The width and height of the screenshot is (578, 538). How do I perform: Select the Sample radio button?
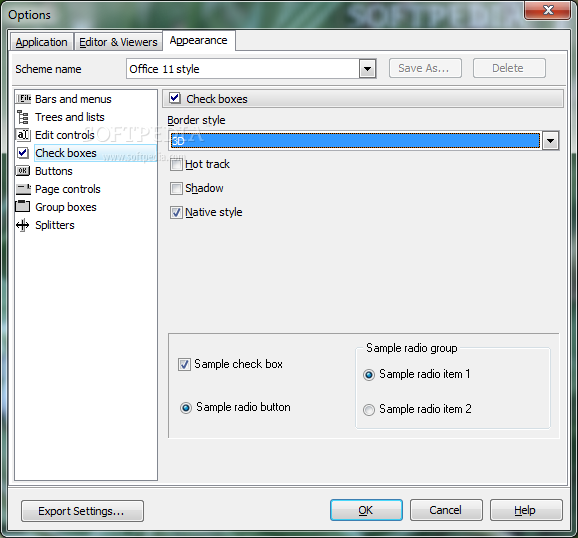[x=186, y=408]
